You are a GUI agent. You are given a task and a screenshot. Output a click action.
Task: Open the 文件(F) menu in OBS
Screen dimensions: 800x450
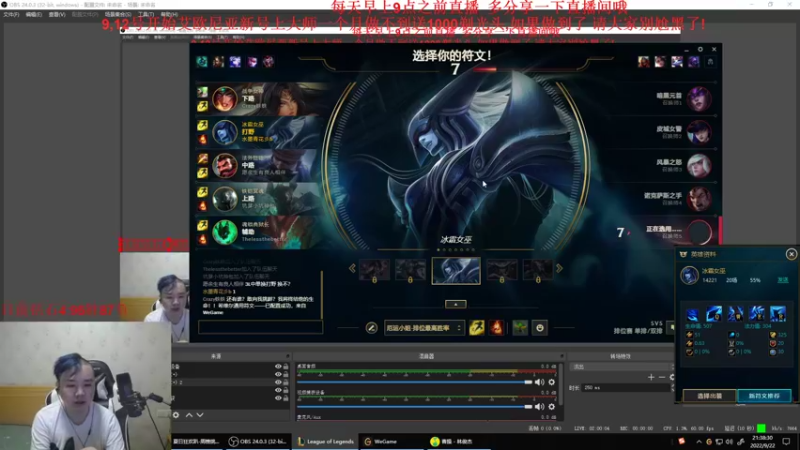pyautogui.click(x=11, y=14)
